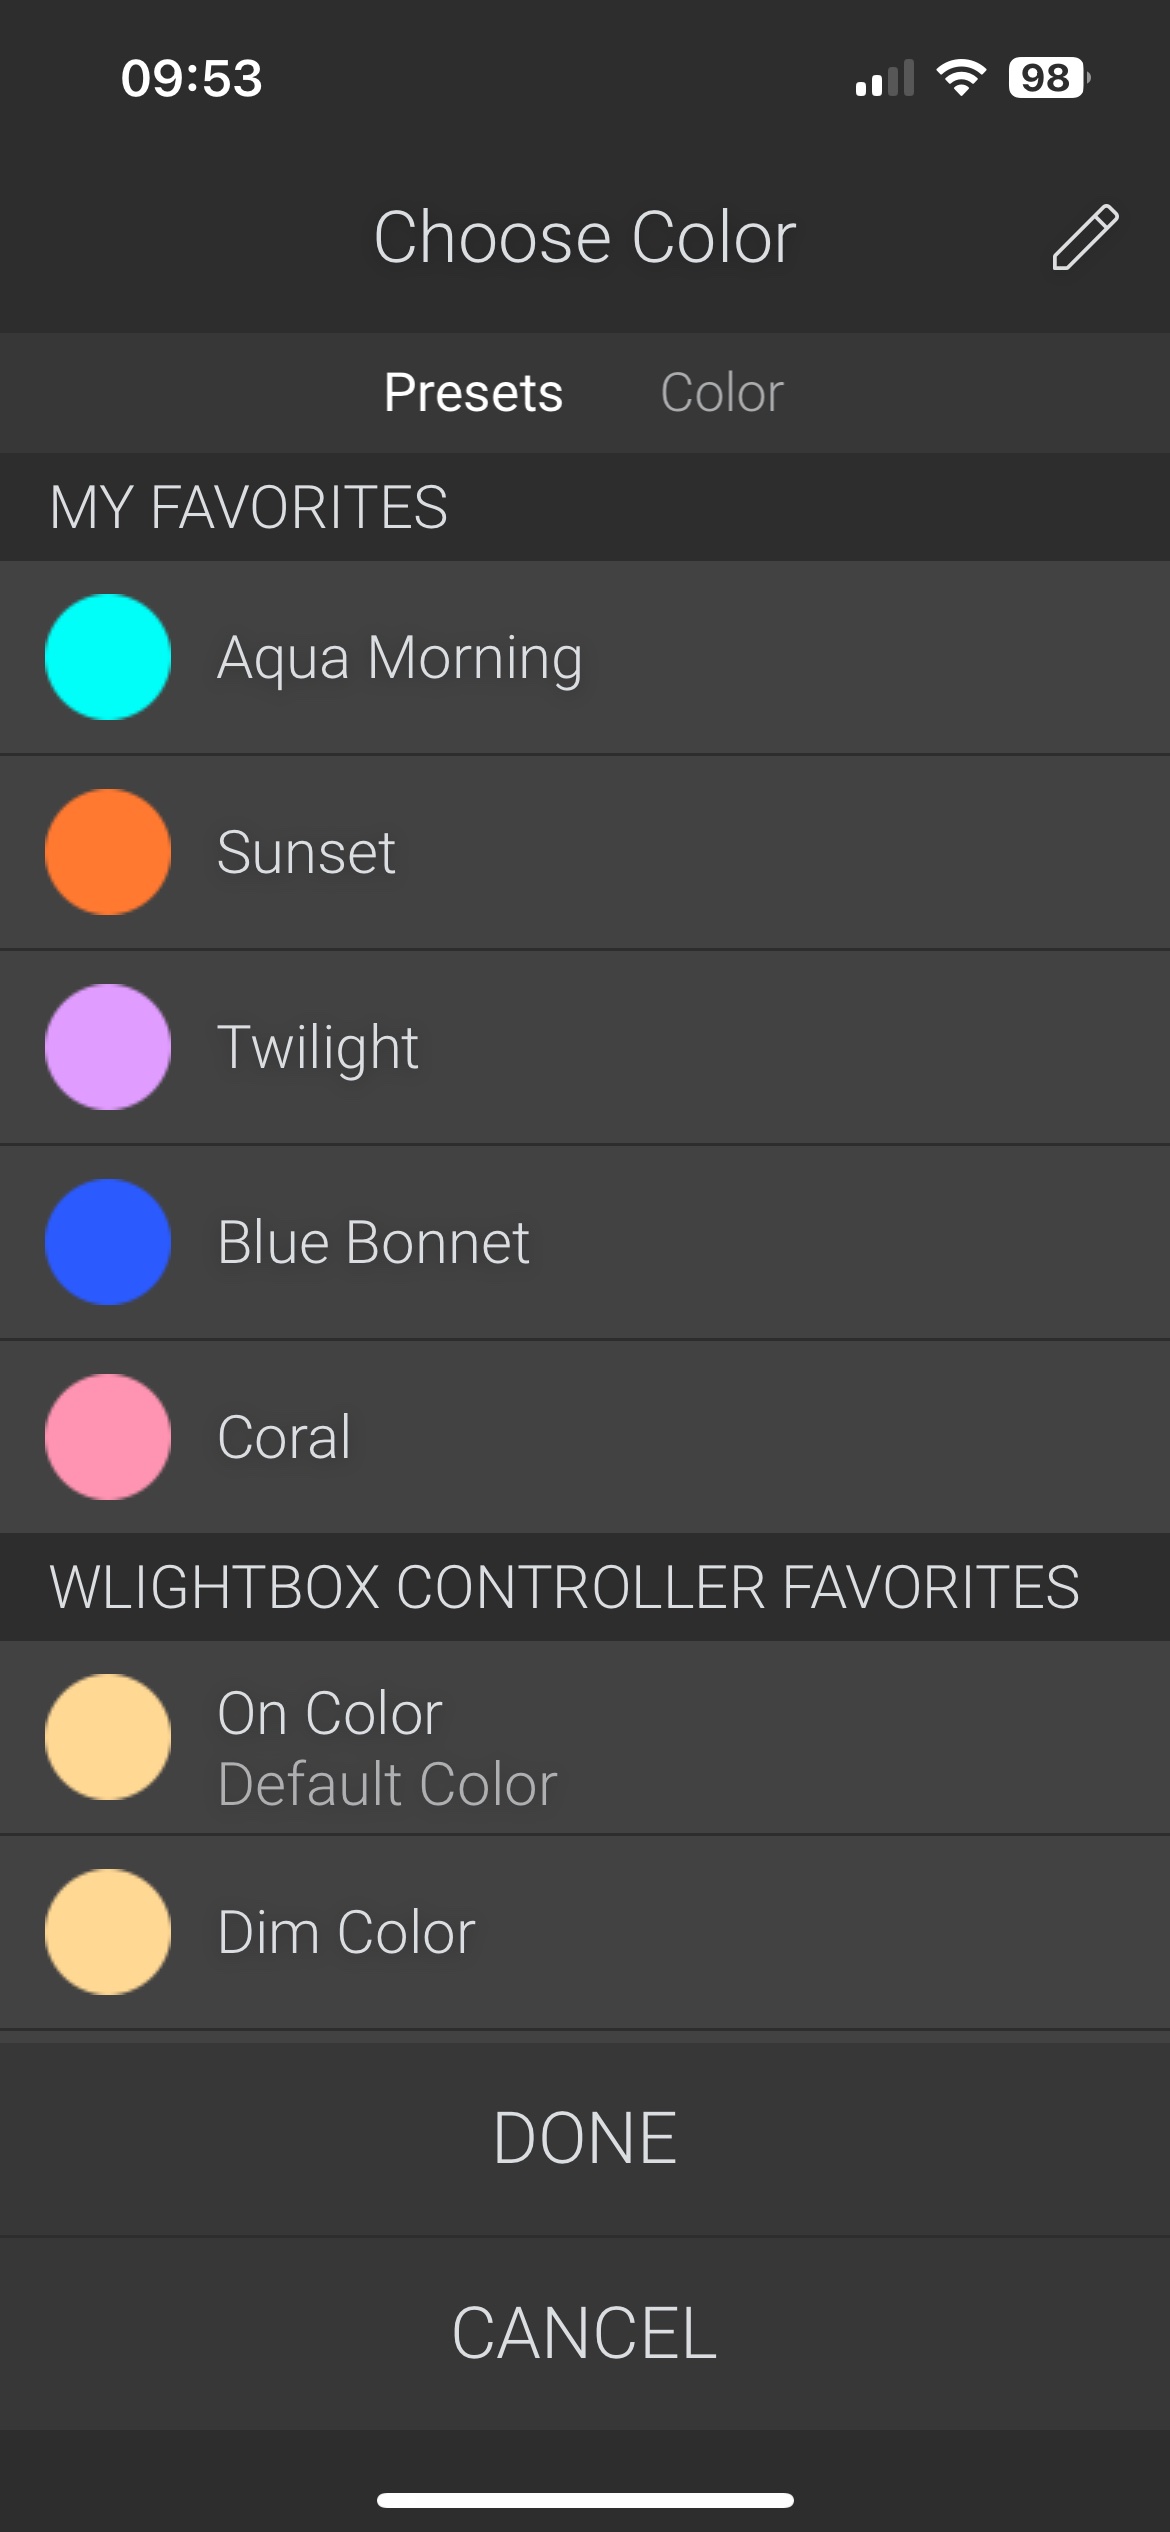Screen dimensions: 1170x2532
Task: Tap the blue Blue Bonnet circle
Action: (108, 1242)
